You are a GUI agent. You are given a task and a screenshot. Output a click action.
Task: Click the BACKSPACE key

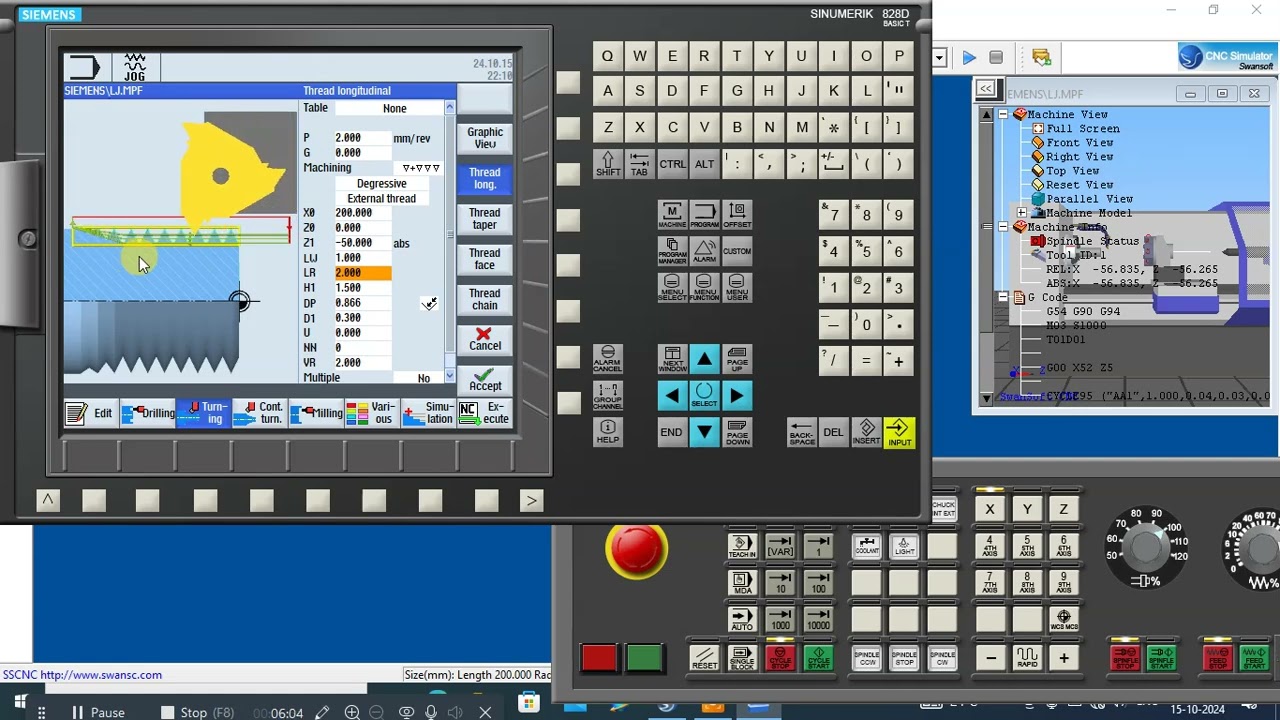pos(801,432)
